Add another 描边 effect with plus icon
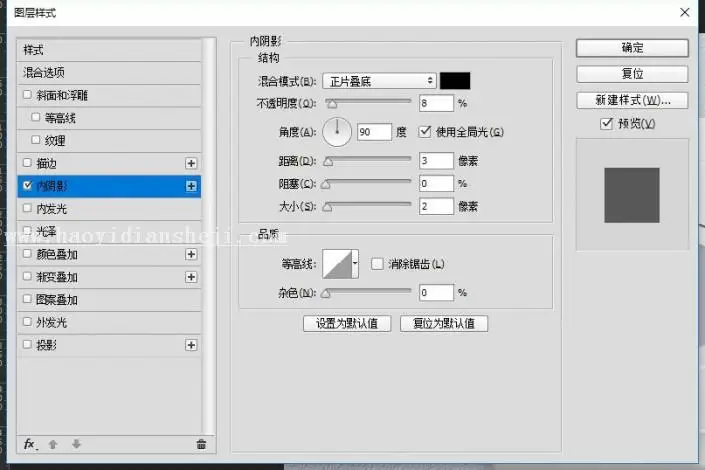The width and height of the screenshot is (705, 470). (x=191, y=163)
